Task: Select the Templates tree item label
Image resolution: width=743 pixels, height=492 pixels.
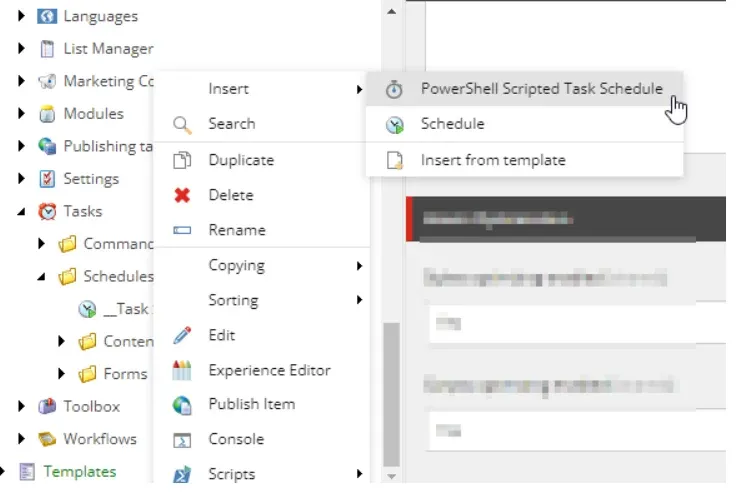Action: click(x=80, y=472)
